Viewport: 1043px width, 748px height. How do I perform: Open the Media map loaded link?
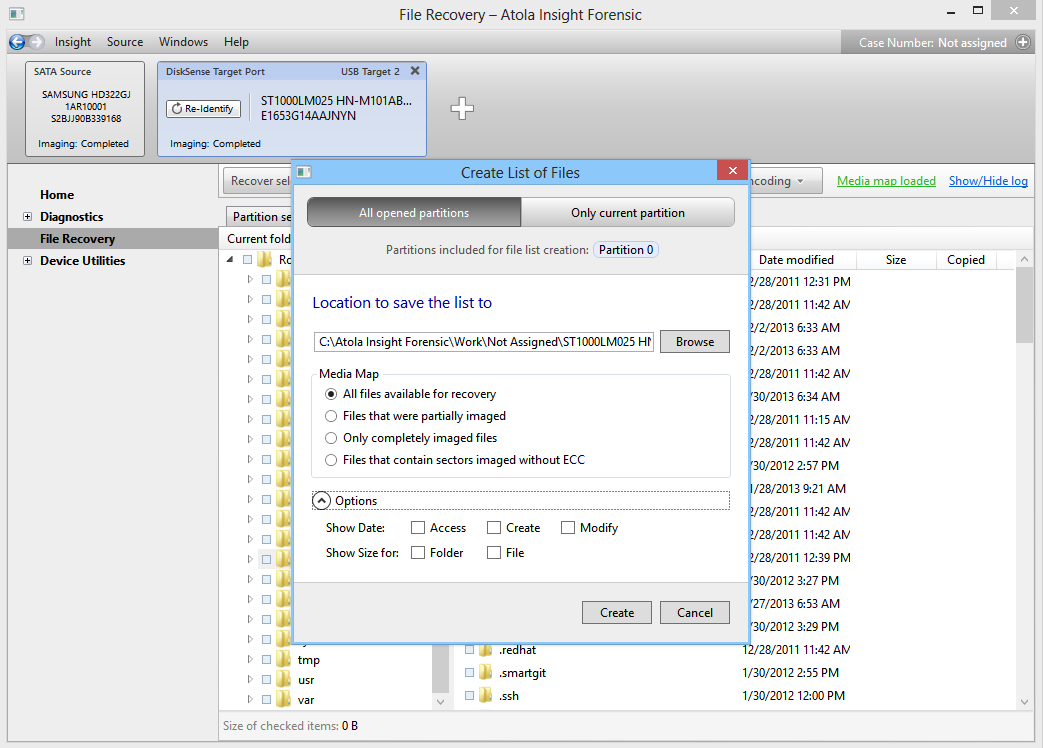pyautogui.click(x=886, y=181)
